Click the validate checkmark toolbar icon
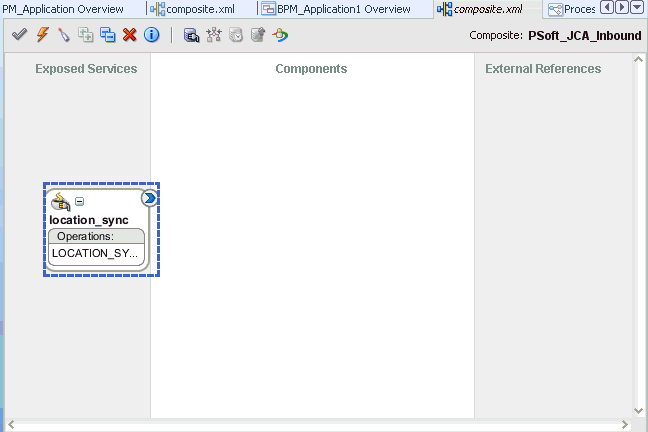The width and height of the screenshot is (648, 432). (19, 35)
